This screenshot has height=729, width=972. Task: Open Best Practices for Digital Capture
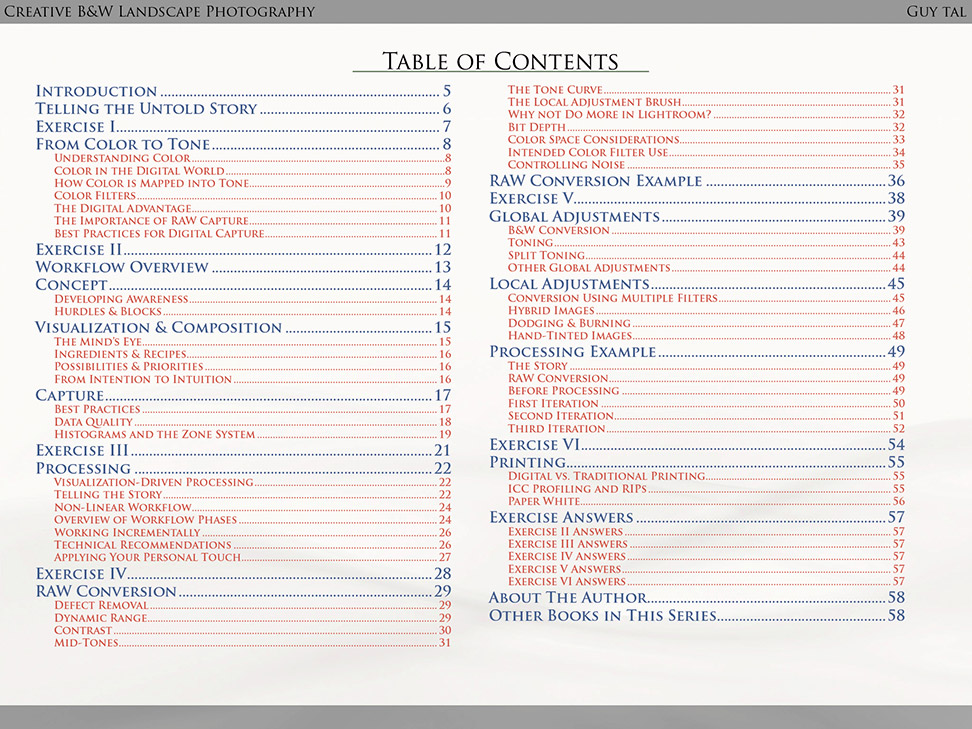pos(252,234)
